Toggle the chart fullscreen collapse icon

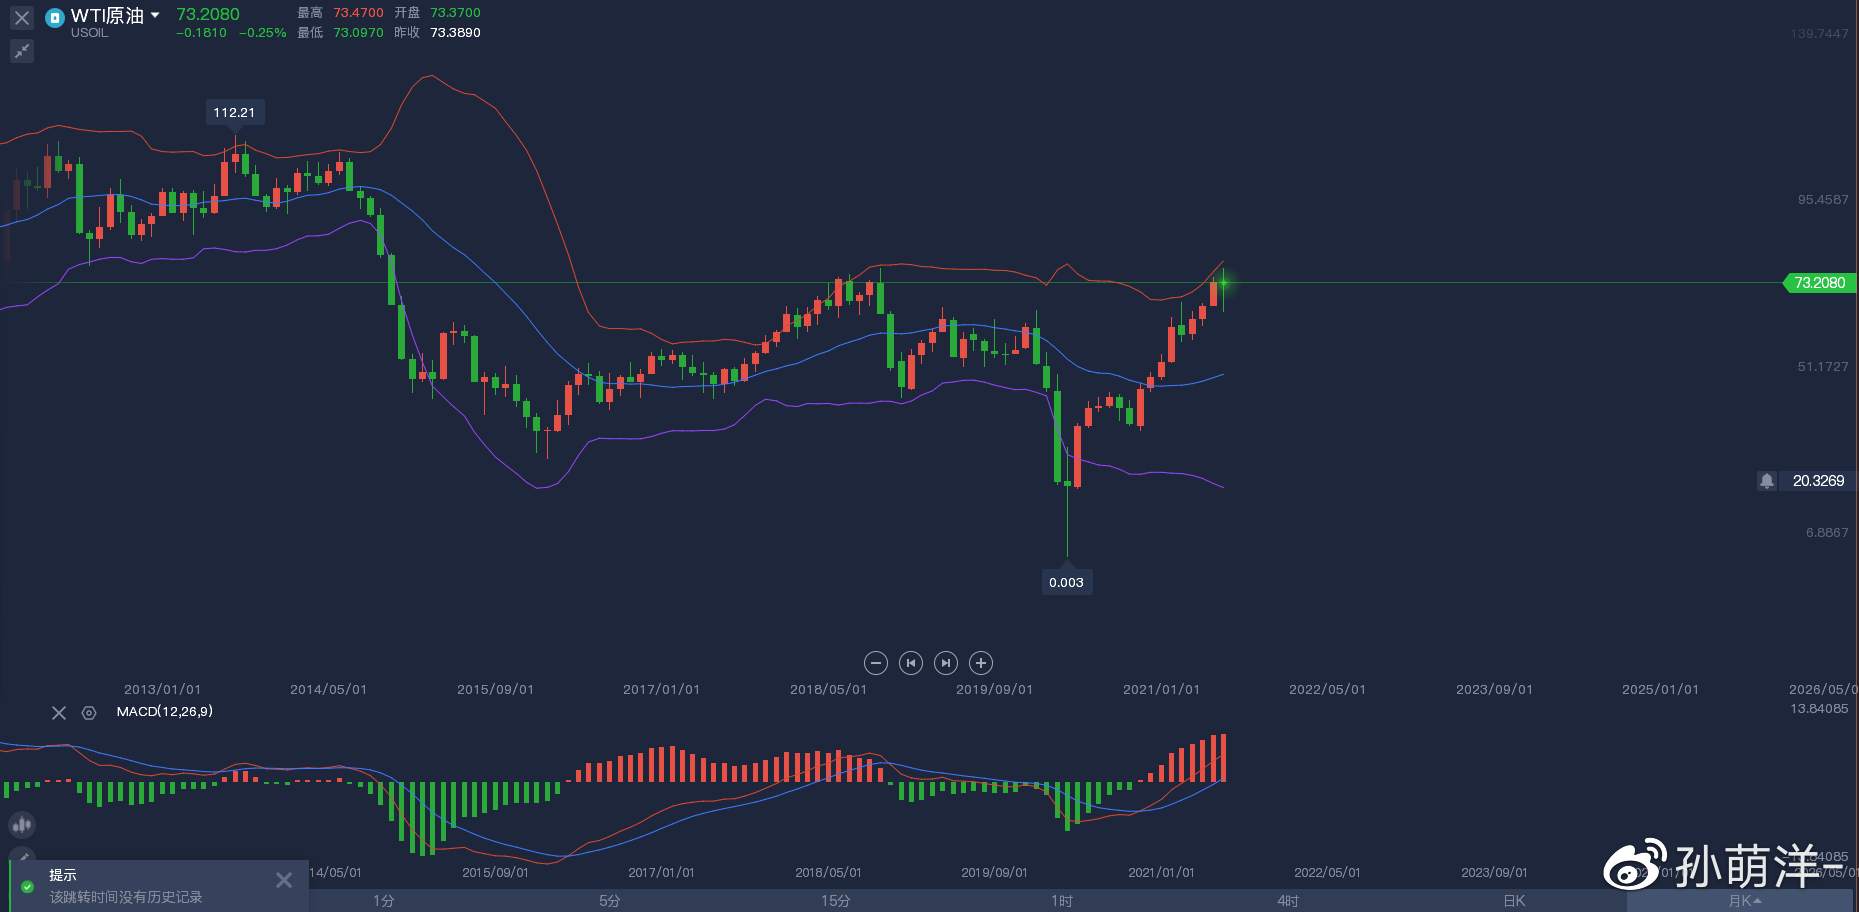tap(21, 51)
